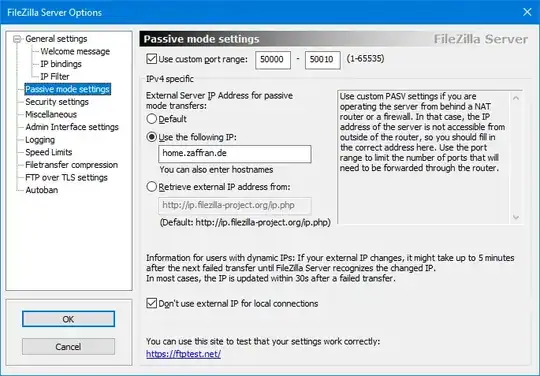
Task: Click the port range start field 50000
Action: (x=273, y=60)
